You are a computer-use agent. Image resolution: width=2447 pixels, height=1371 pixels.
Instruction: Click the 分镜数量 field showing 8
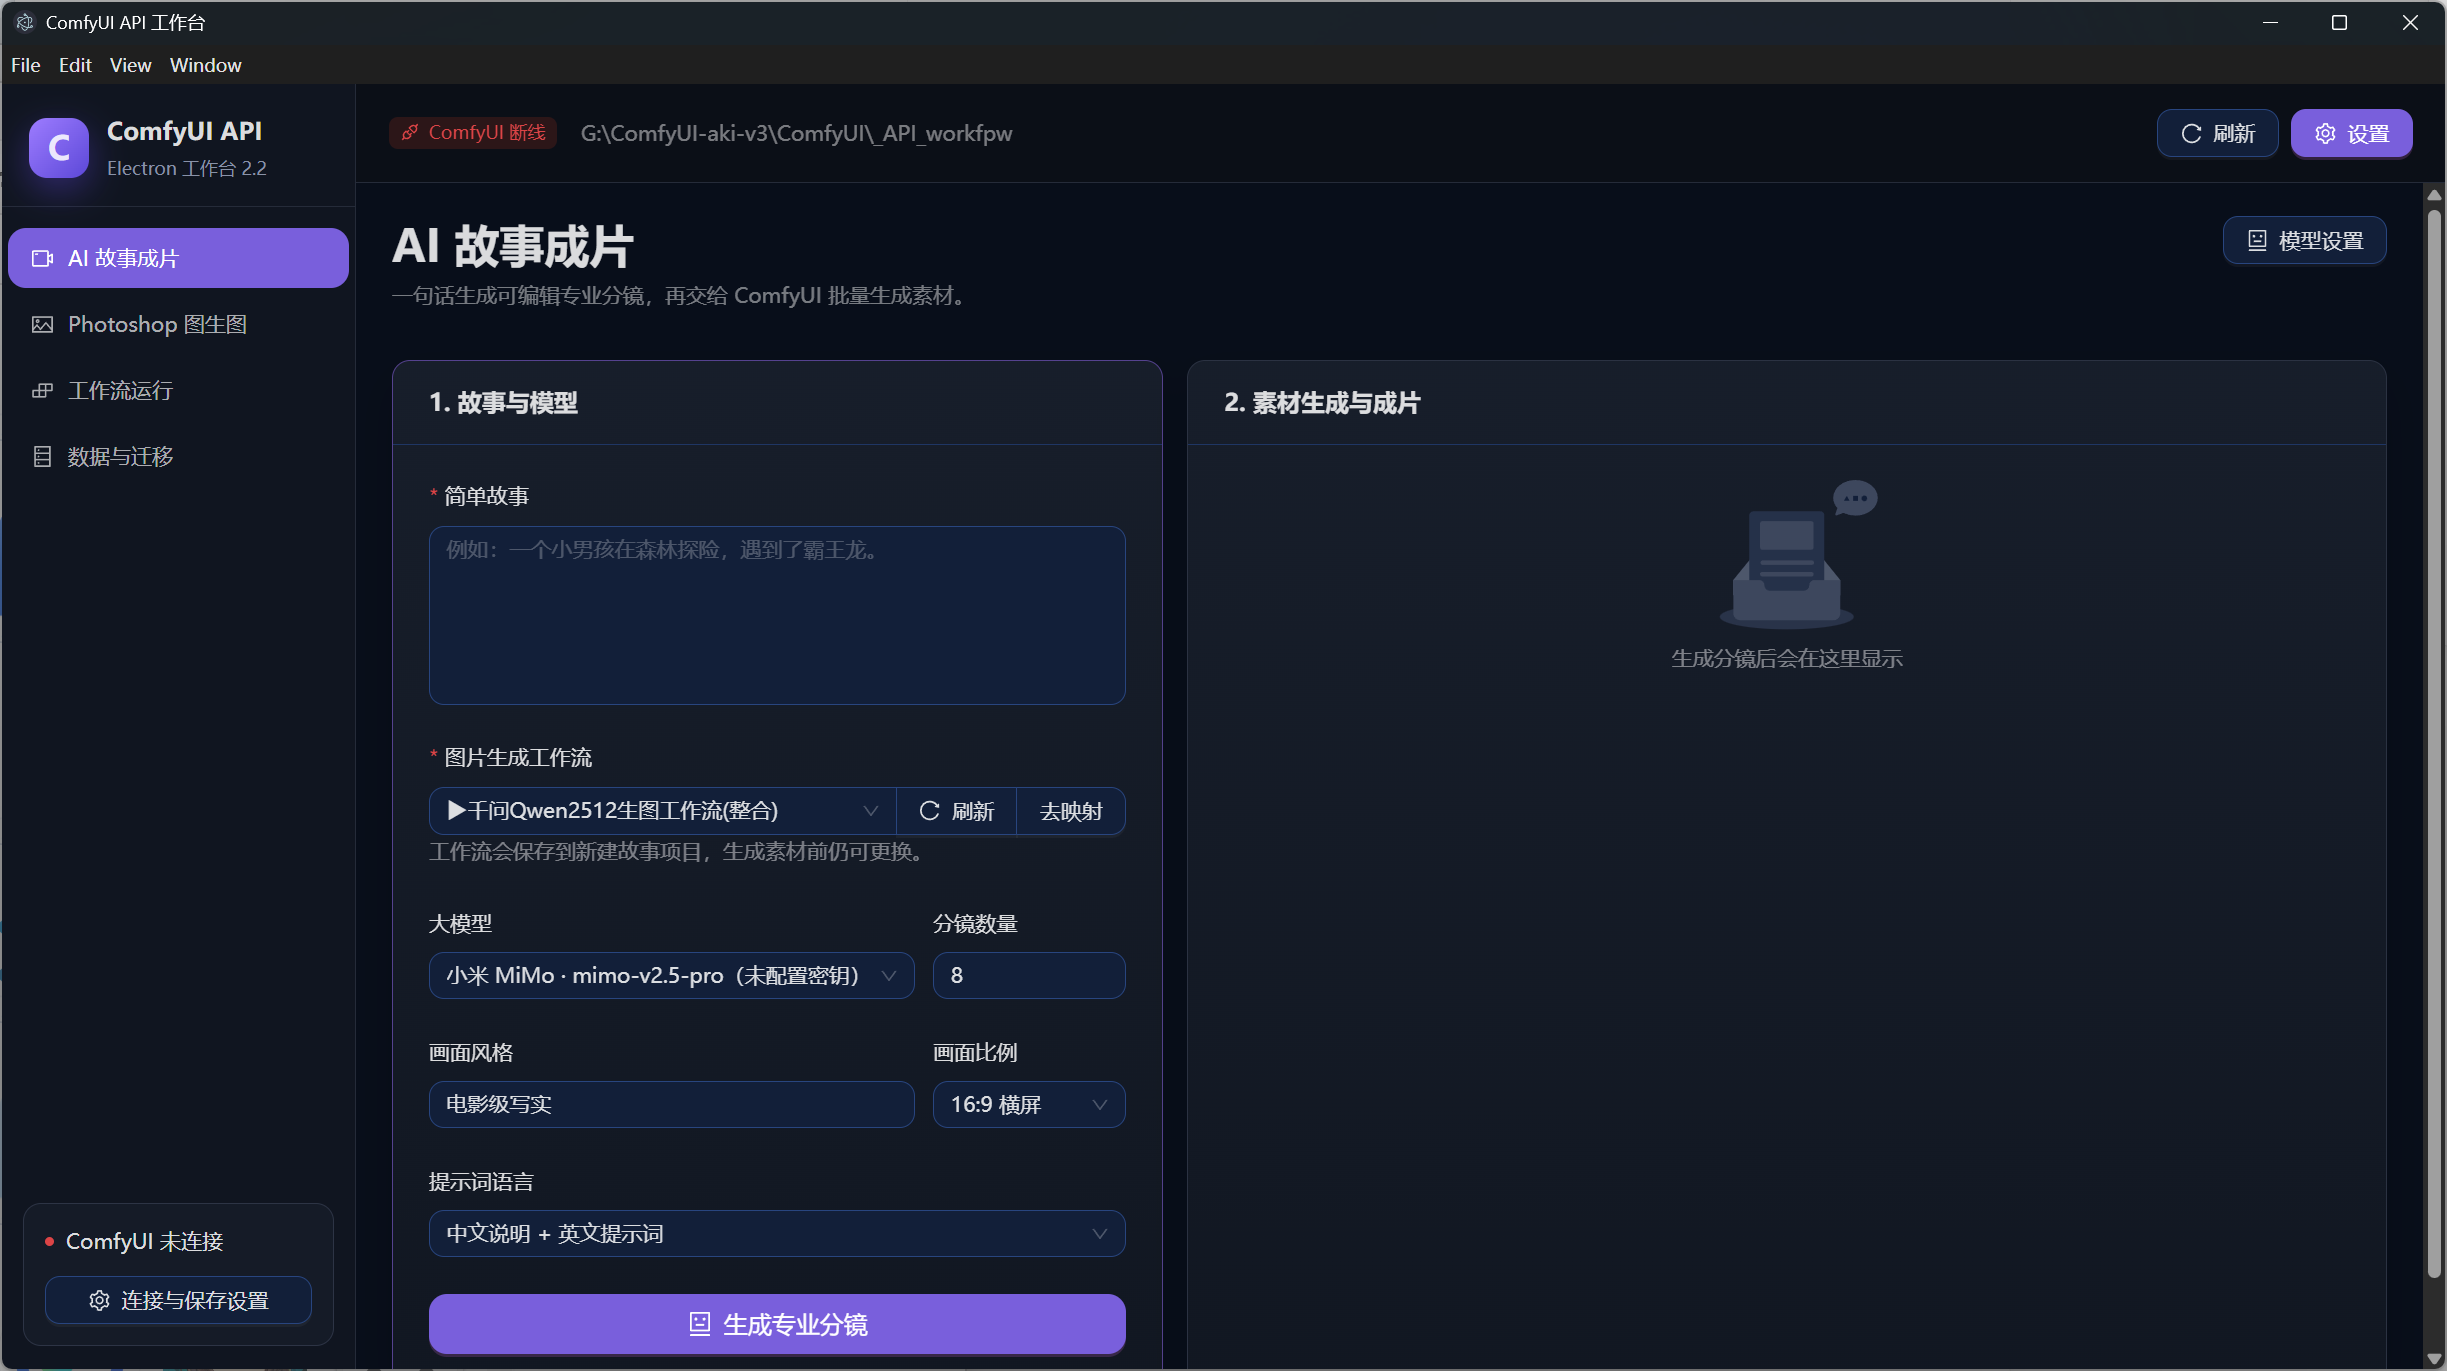[1029, 976]
